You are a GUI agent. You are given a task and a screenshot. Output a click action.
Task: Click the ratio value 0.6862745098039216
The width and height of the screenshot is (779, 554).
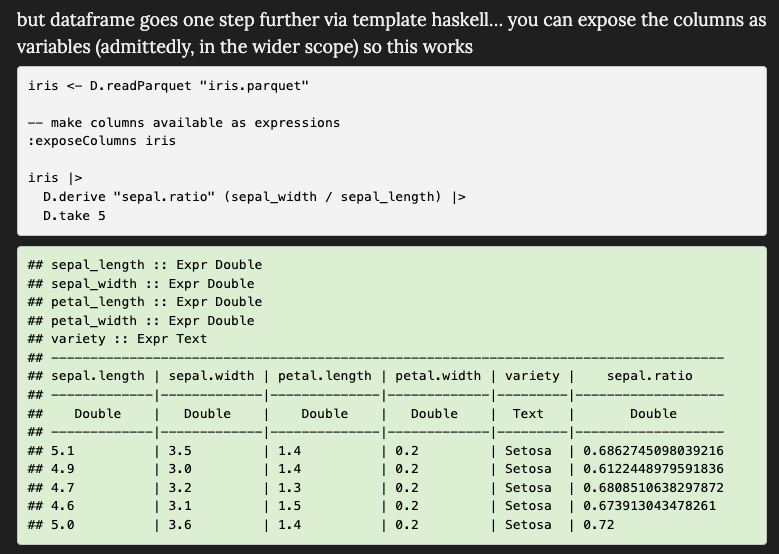pyautogui.click(x=653, y=451)
